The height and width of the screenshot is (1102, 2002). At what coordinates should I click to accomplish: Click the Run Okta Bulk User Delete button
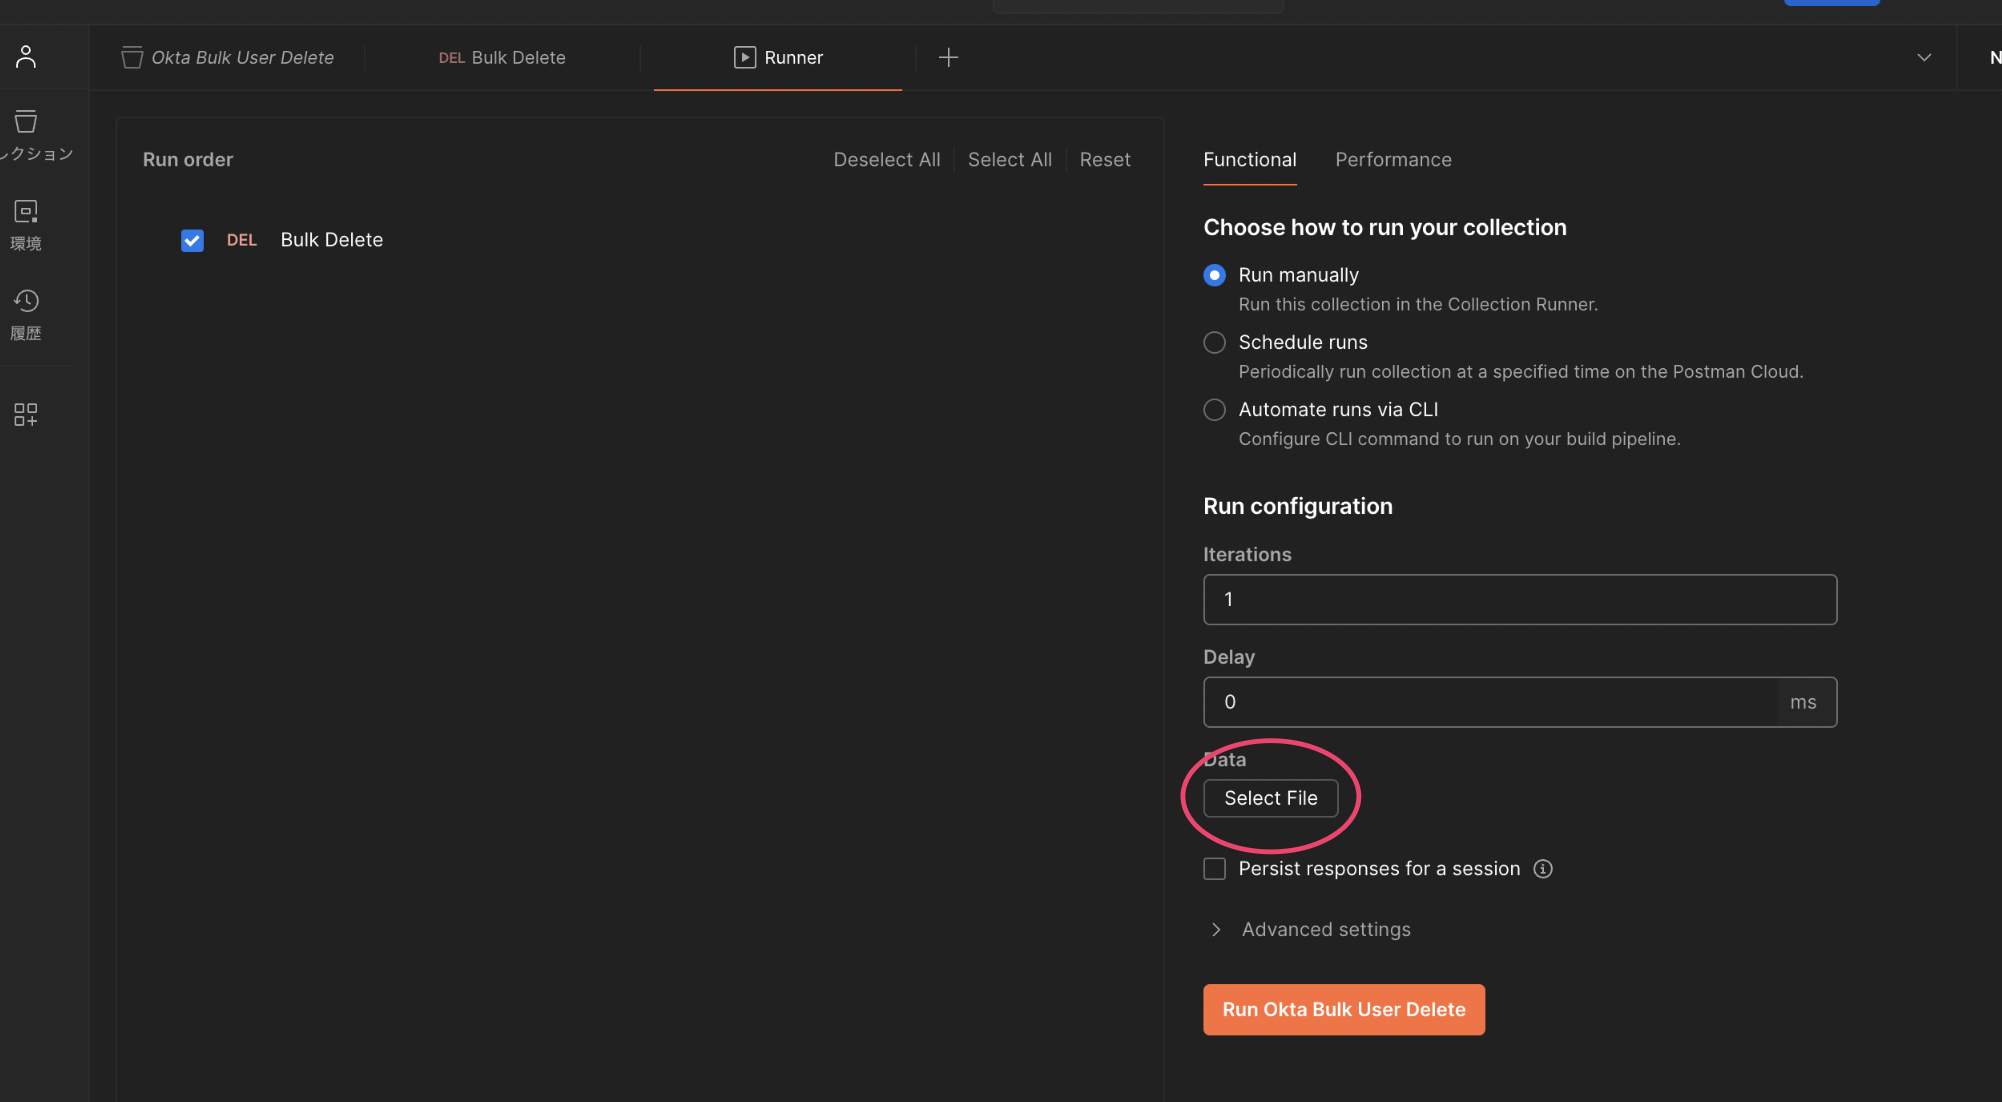[1344, 1009]
